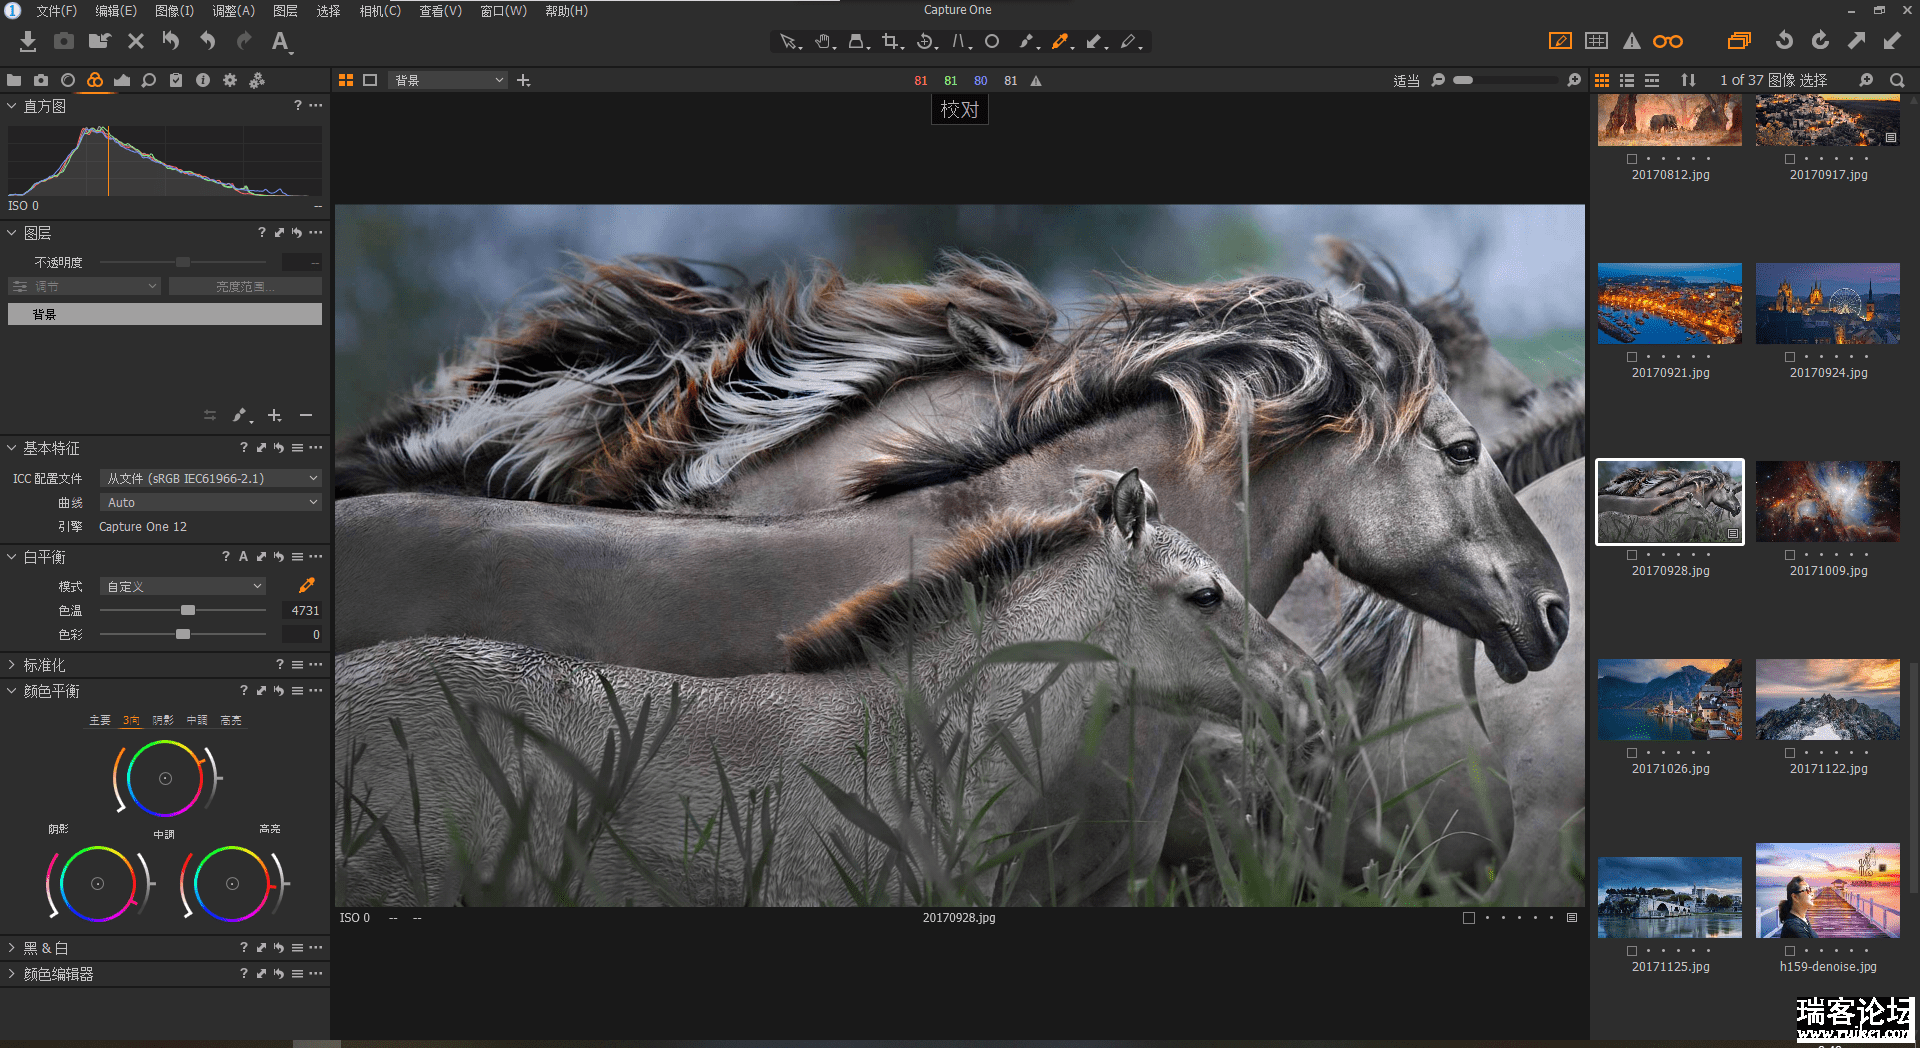Rotate image left with counterclockwise icon
Viewport: 1920px width, 1048px height.
click(x=1784, y=40)
